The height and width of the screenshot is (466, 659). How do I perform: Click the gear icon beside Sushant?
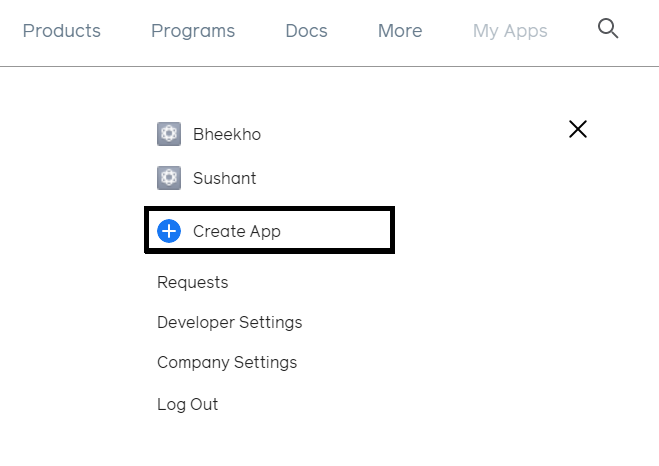pyautogui.click(x=169, y=178)
